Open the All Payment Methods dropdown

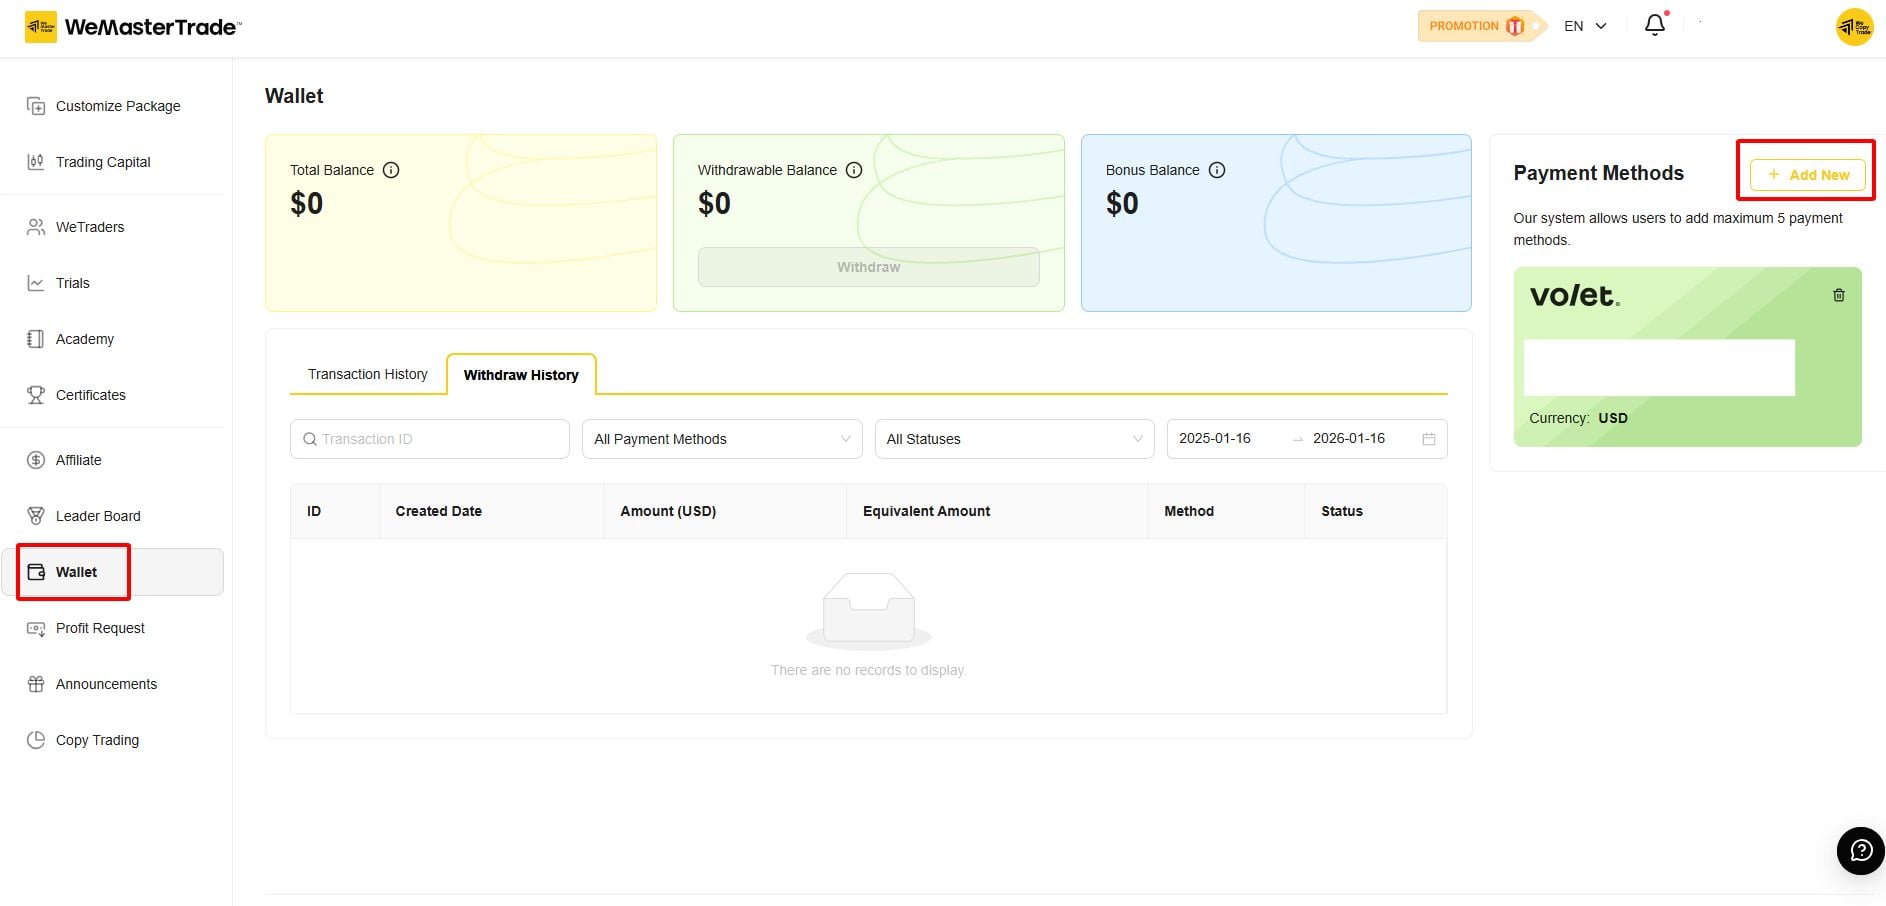(721, 438)
